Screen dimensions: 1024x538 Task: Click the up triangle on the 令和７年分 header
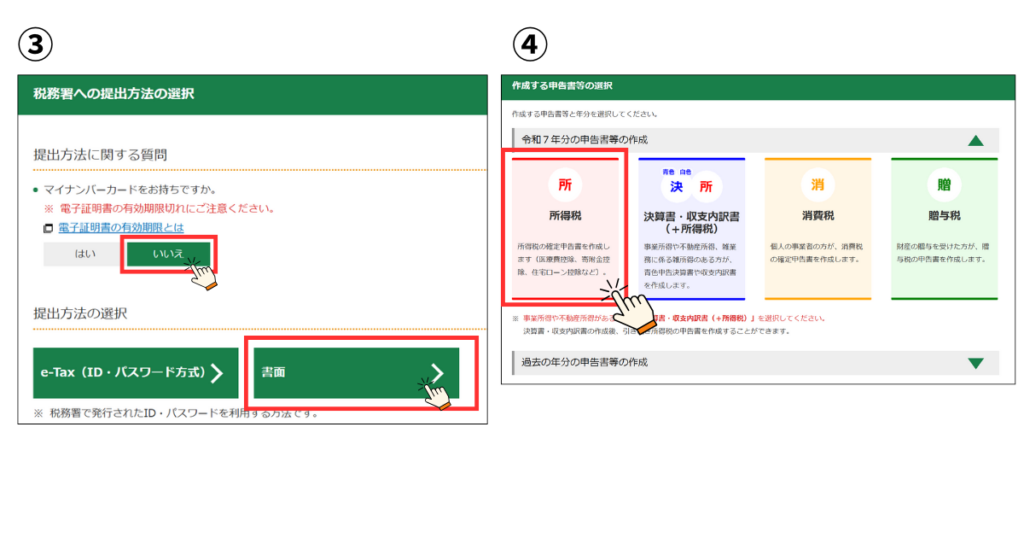tap(976, 140)
